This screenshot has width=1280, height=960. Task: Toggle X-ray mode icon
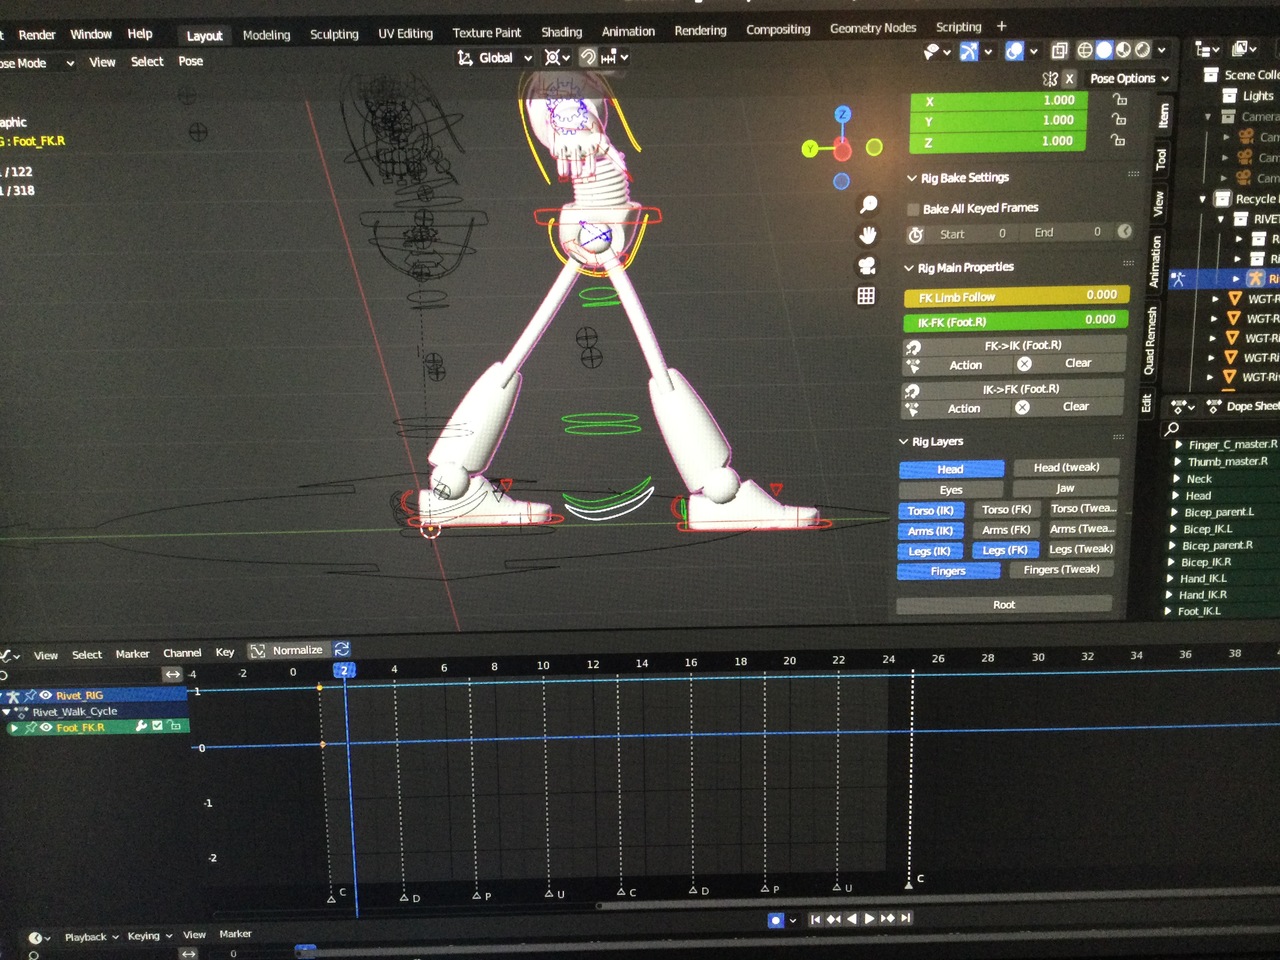(1059, 50)
